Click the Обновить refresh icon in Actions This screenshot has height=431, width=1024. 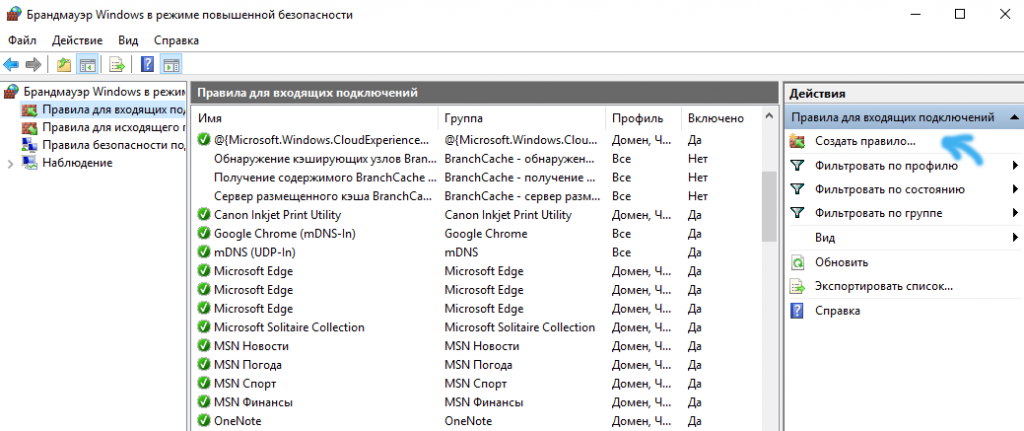(x=797, y=263)
